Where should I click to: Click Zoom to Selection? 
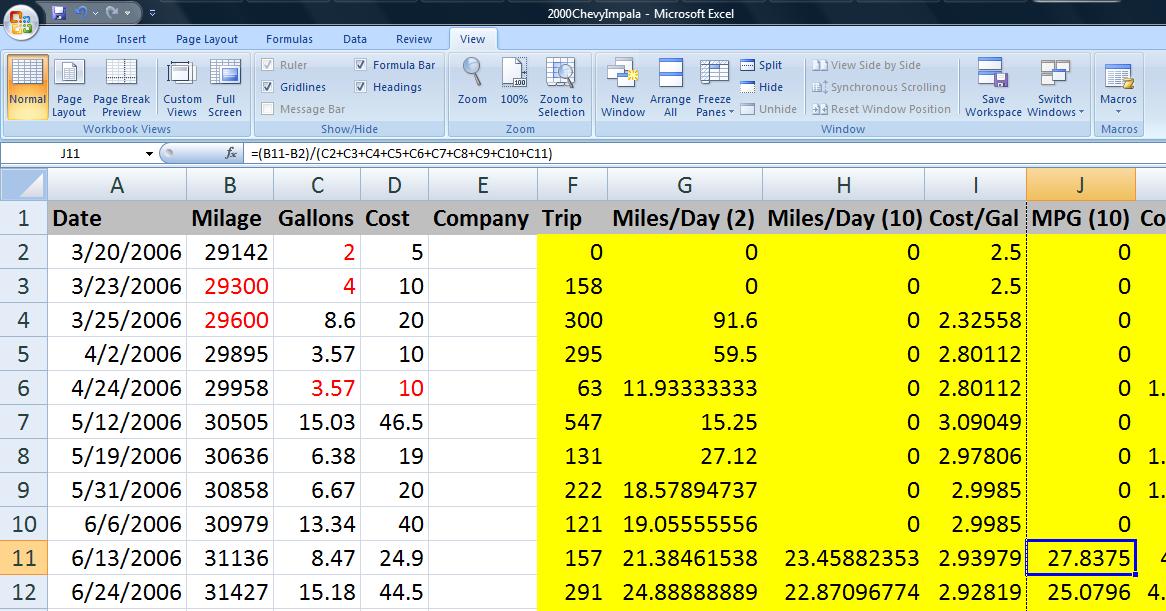(x=561, y=87)
